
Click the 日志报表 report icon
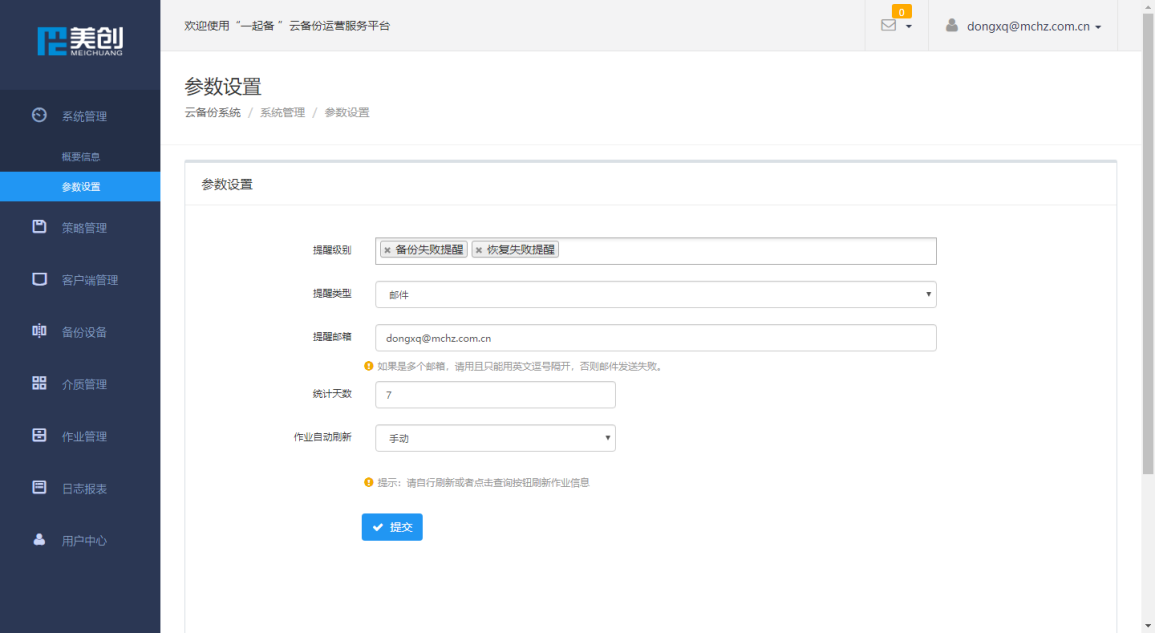39,487
